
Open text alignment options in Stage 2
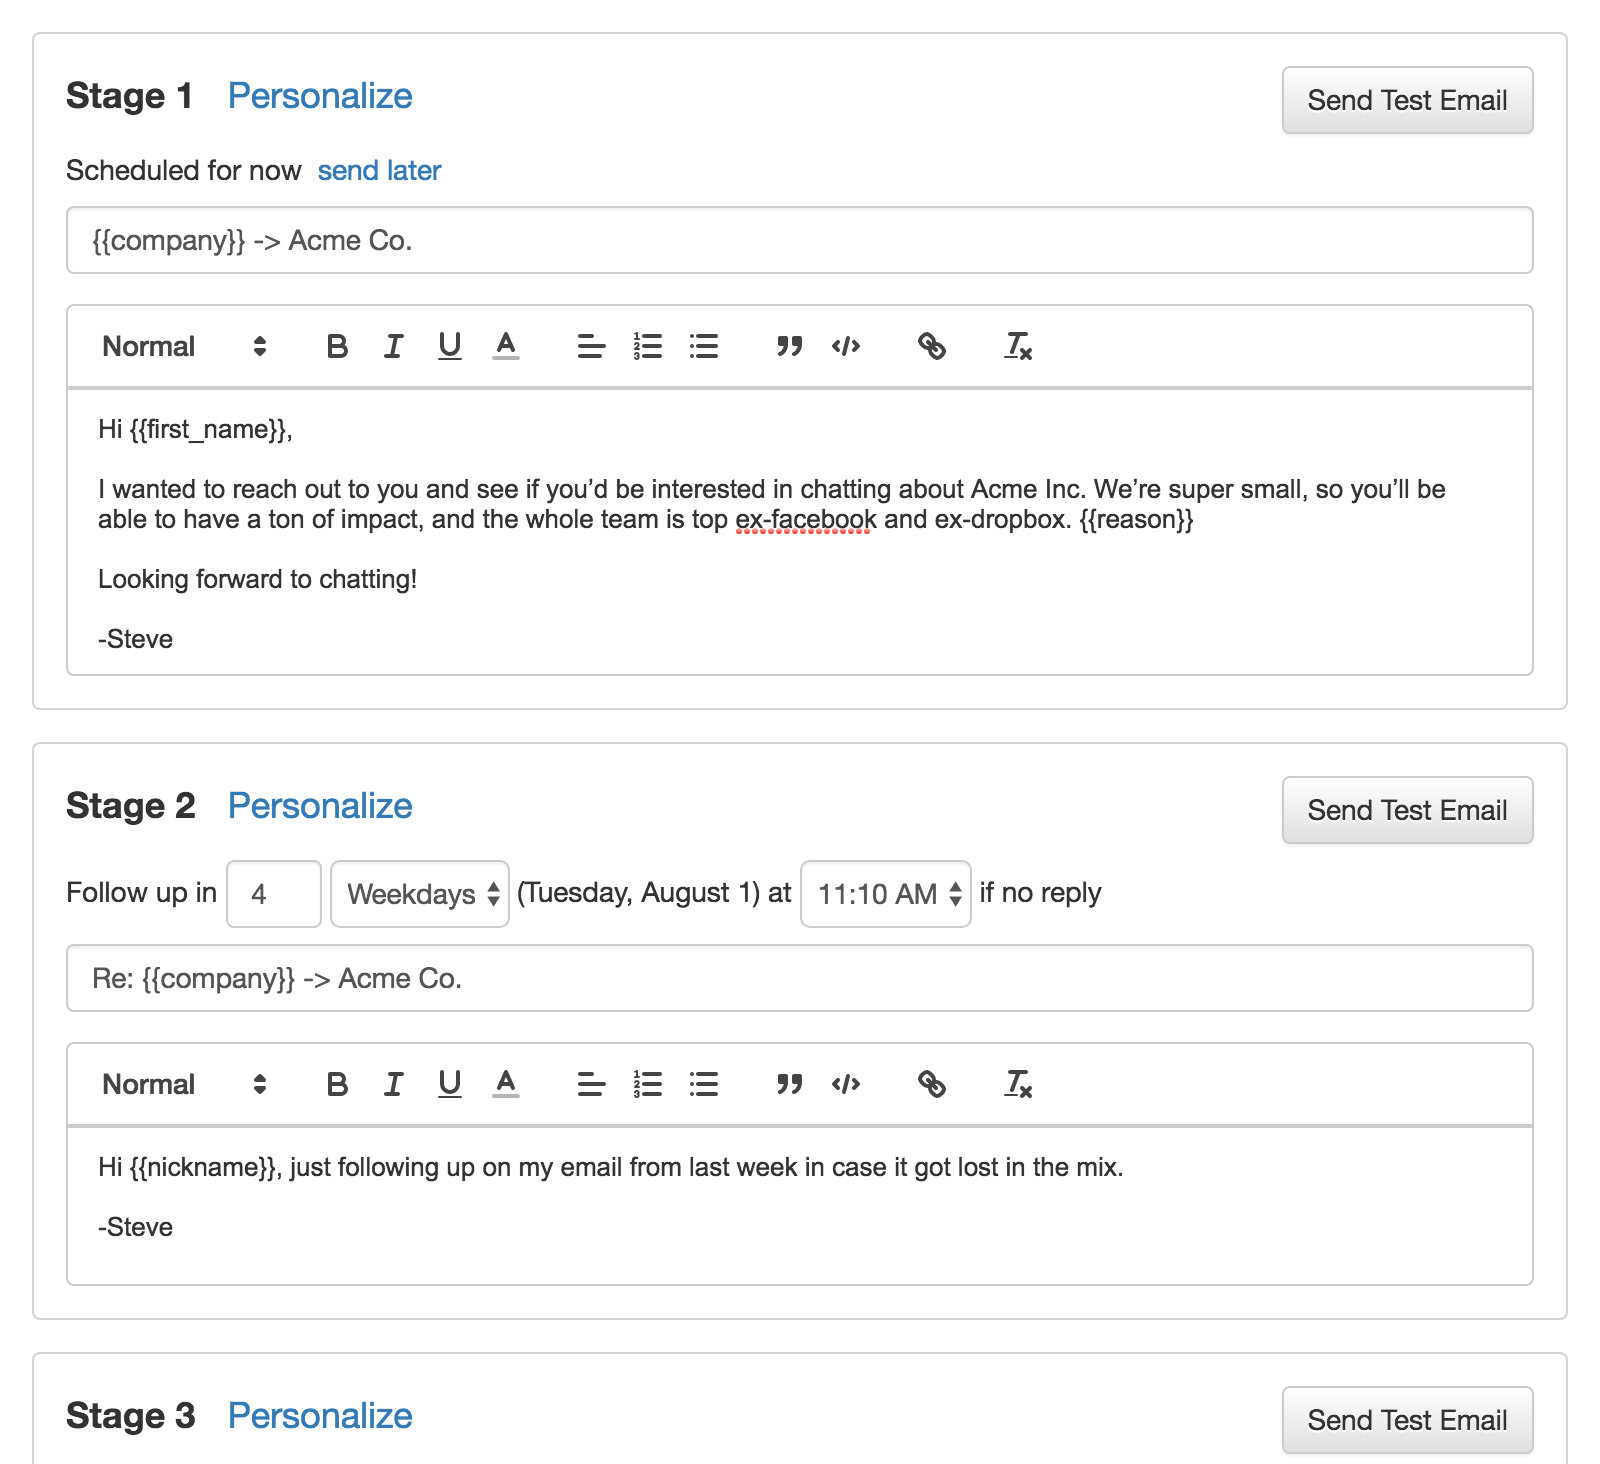591,1084
